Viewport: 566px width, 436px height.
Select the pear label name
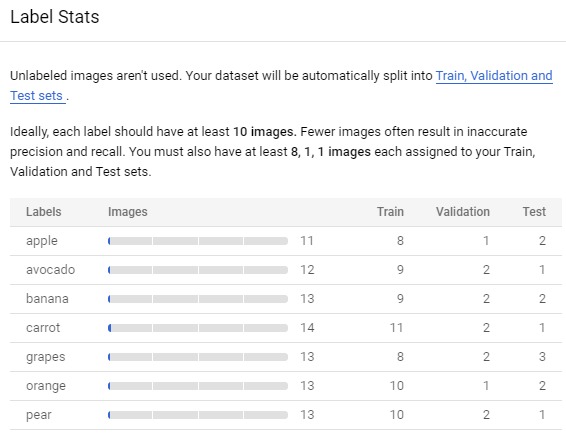pos(39,415)
